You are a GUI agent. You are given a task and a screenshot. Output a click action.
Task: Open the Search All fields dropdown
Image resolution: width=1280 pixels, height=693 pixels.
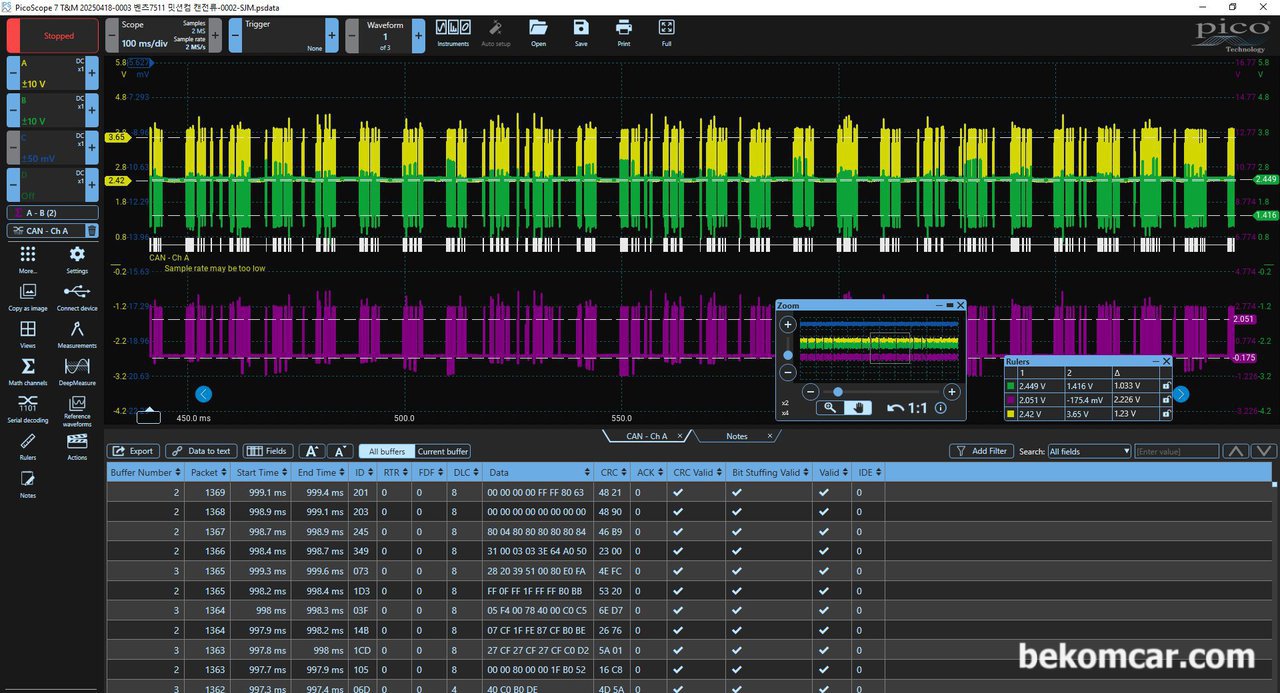click(x=1089, y=451)
